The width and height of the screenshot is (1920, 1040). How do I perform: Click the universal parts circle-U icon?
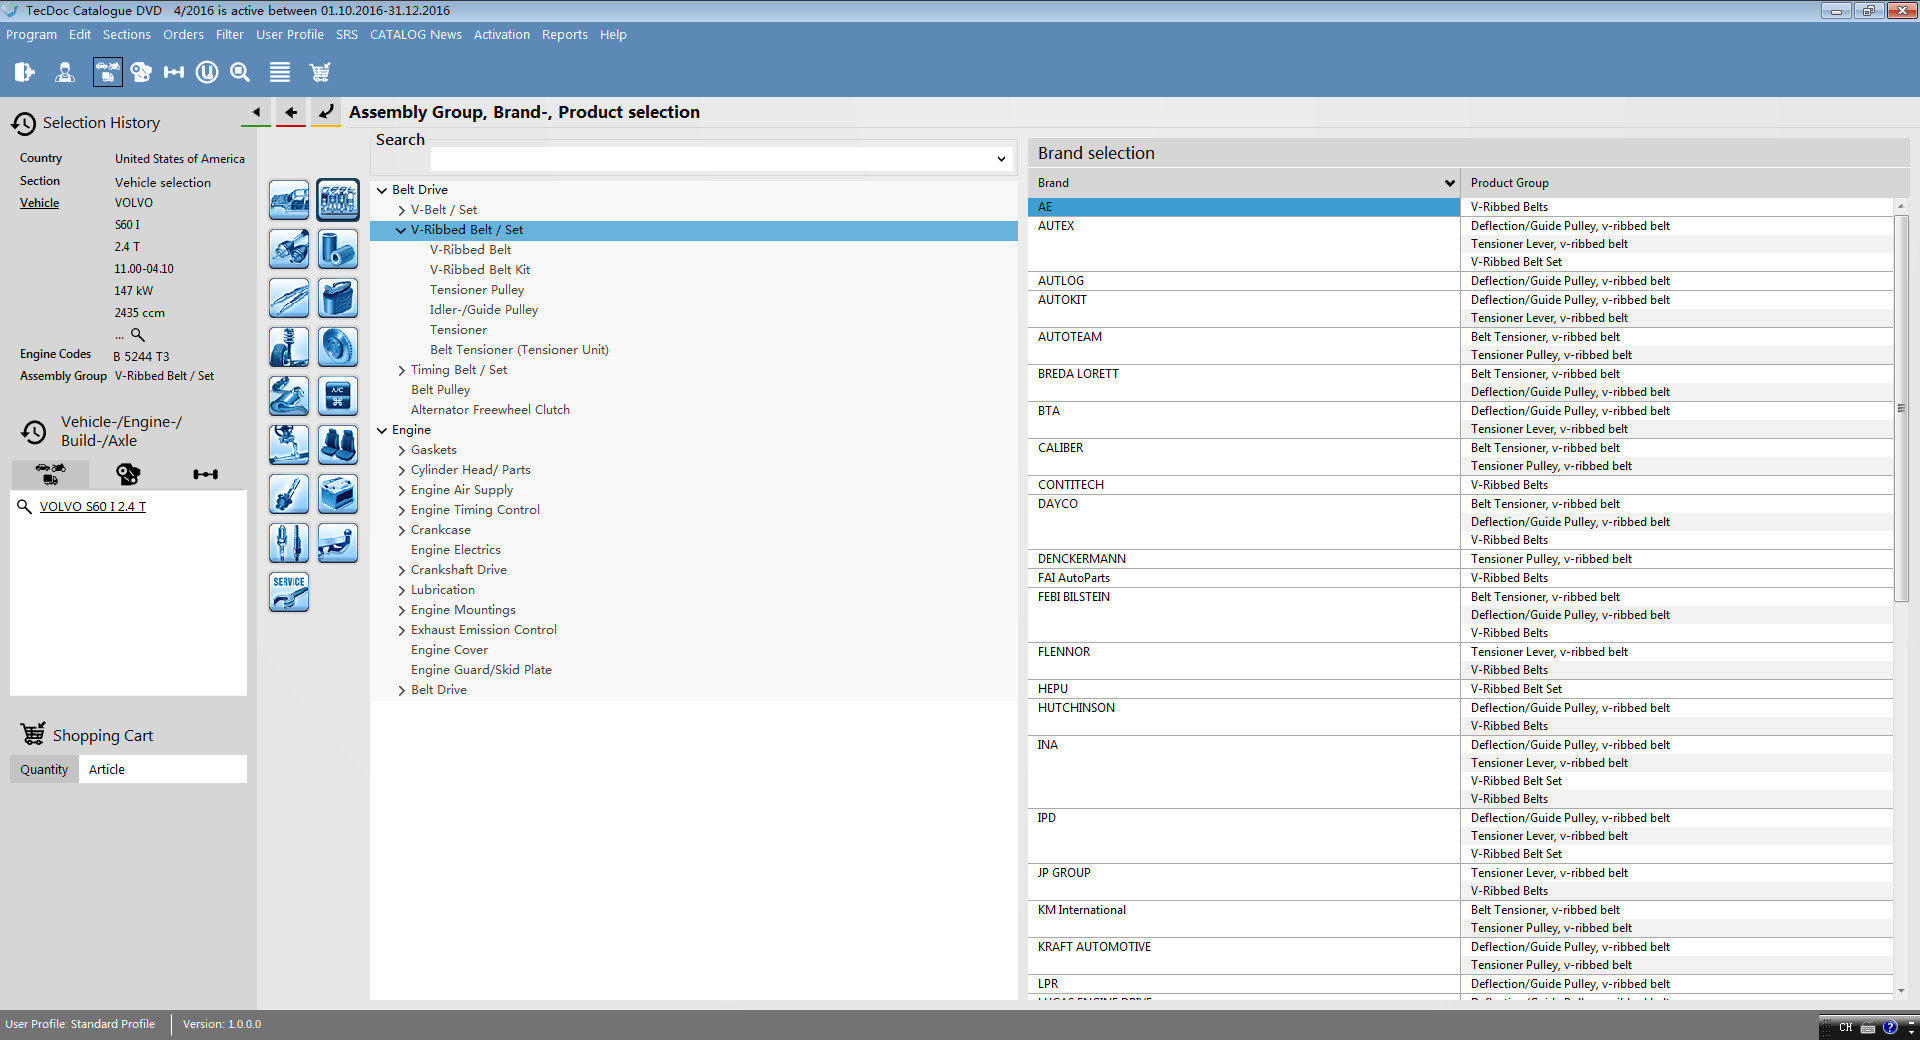207,72
